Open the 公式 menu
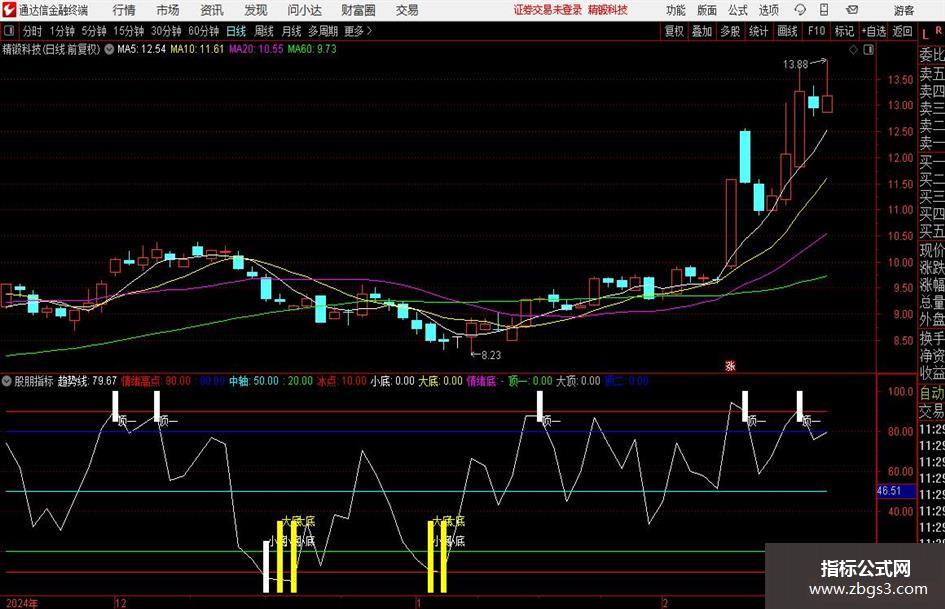 pyautogui.click(x=737, y=10)
